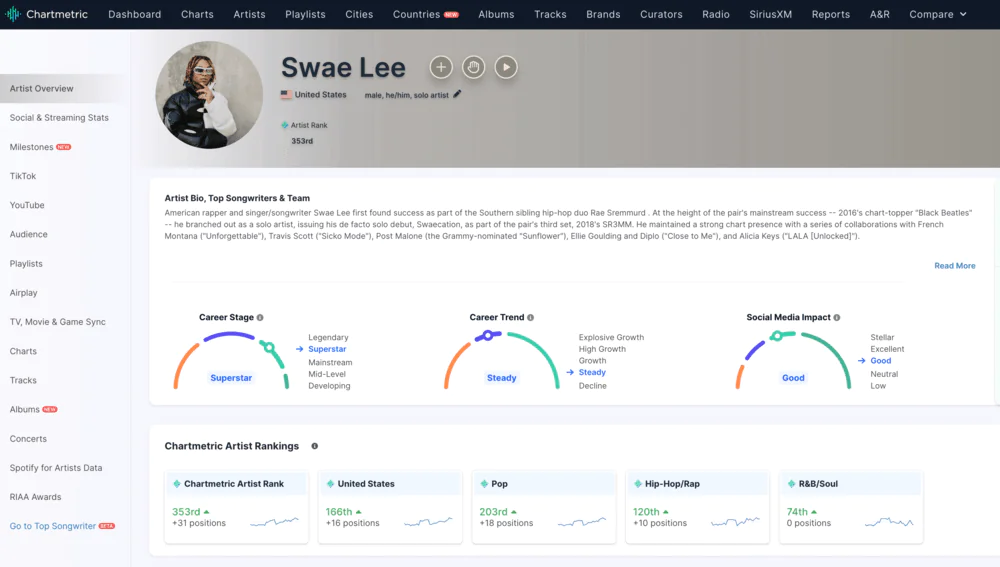Go to Artists in top navigation

click(x=249, y=14)
